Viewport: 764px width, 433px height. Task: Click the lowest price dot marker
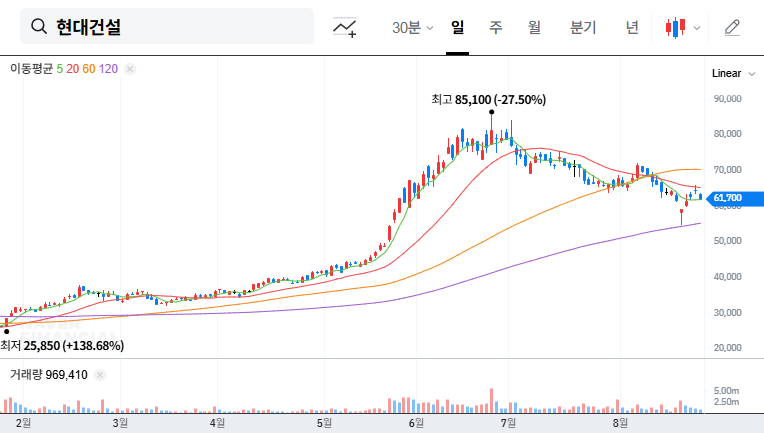coord(6,332)
